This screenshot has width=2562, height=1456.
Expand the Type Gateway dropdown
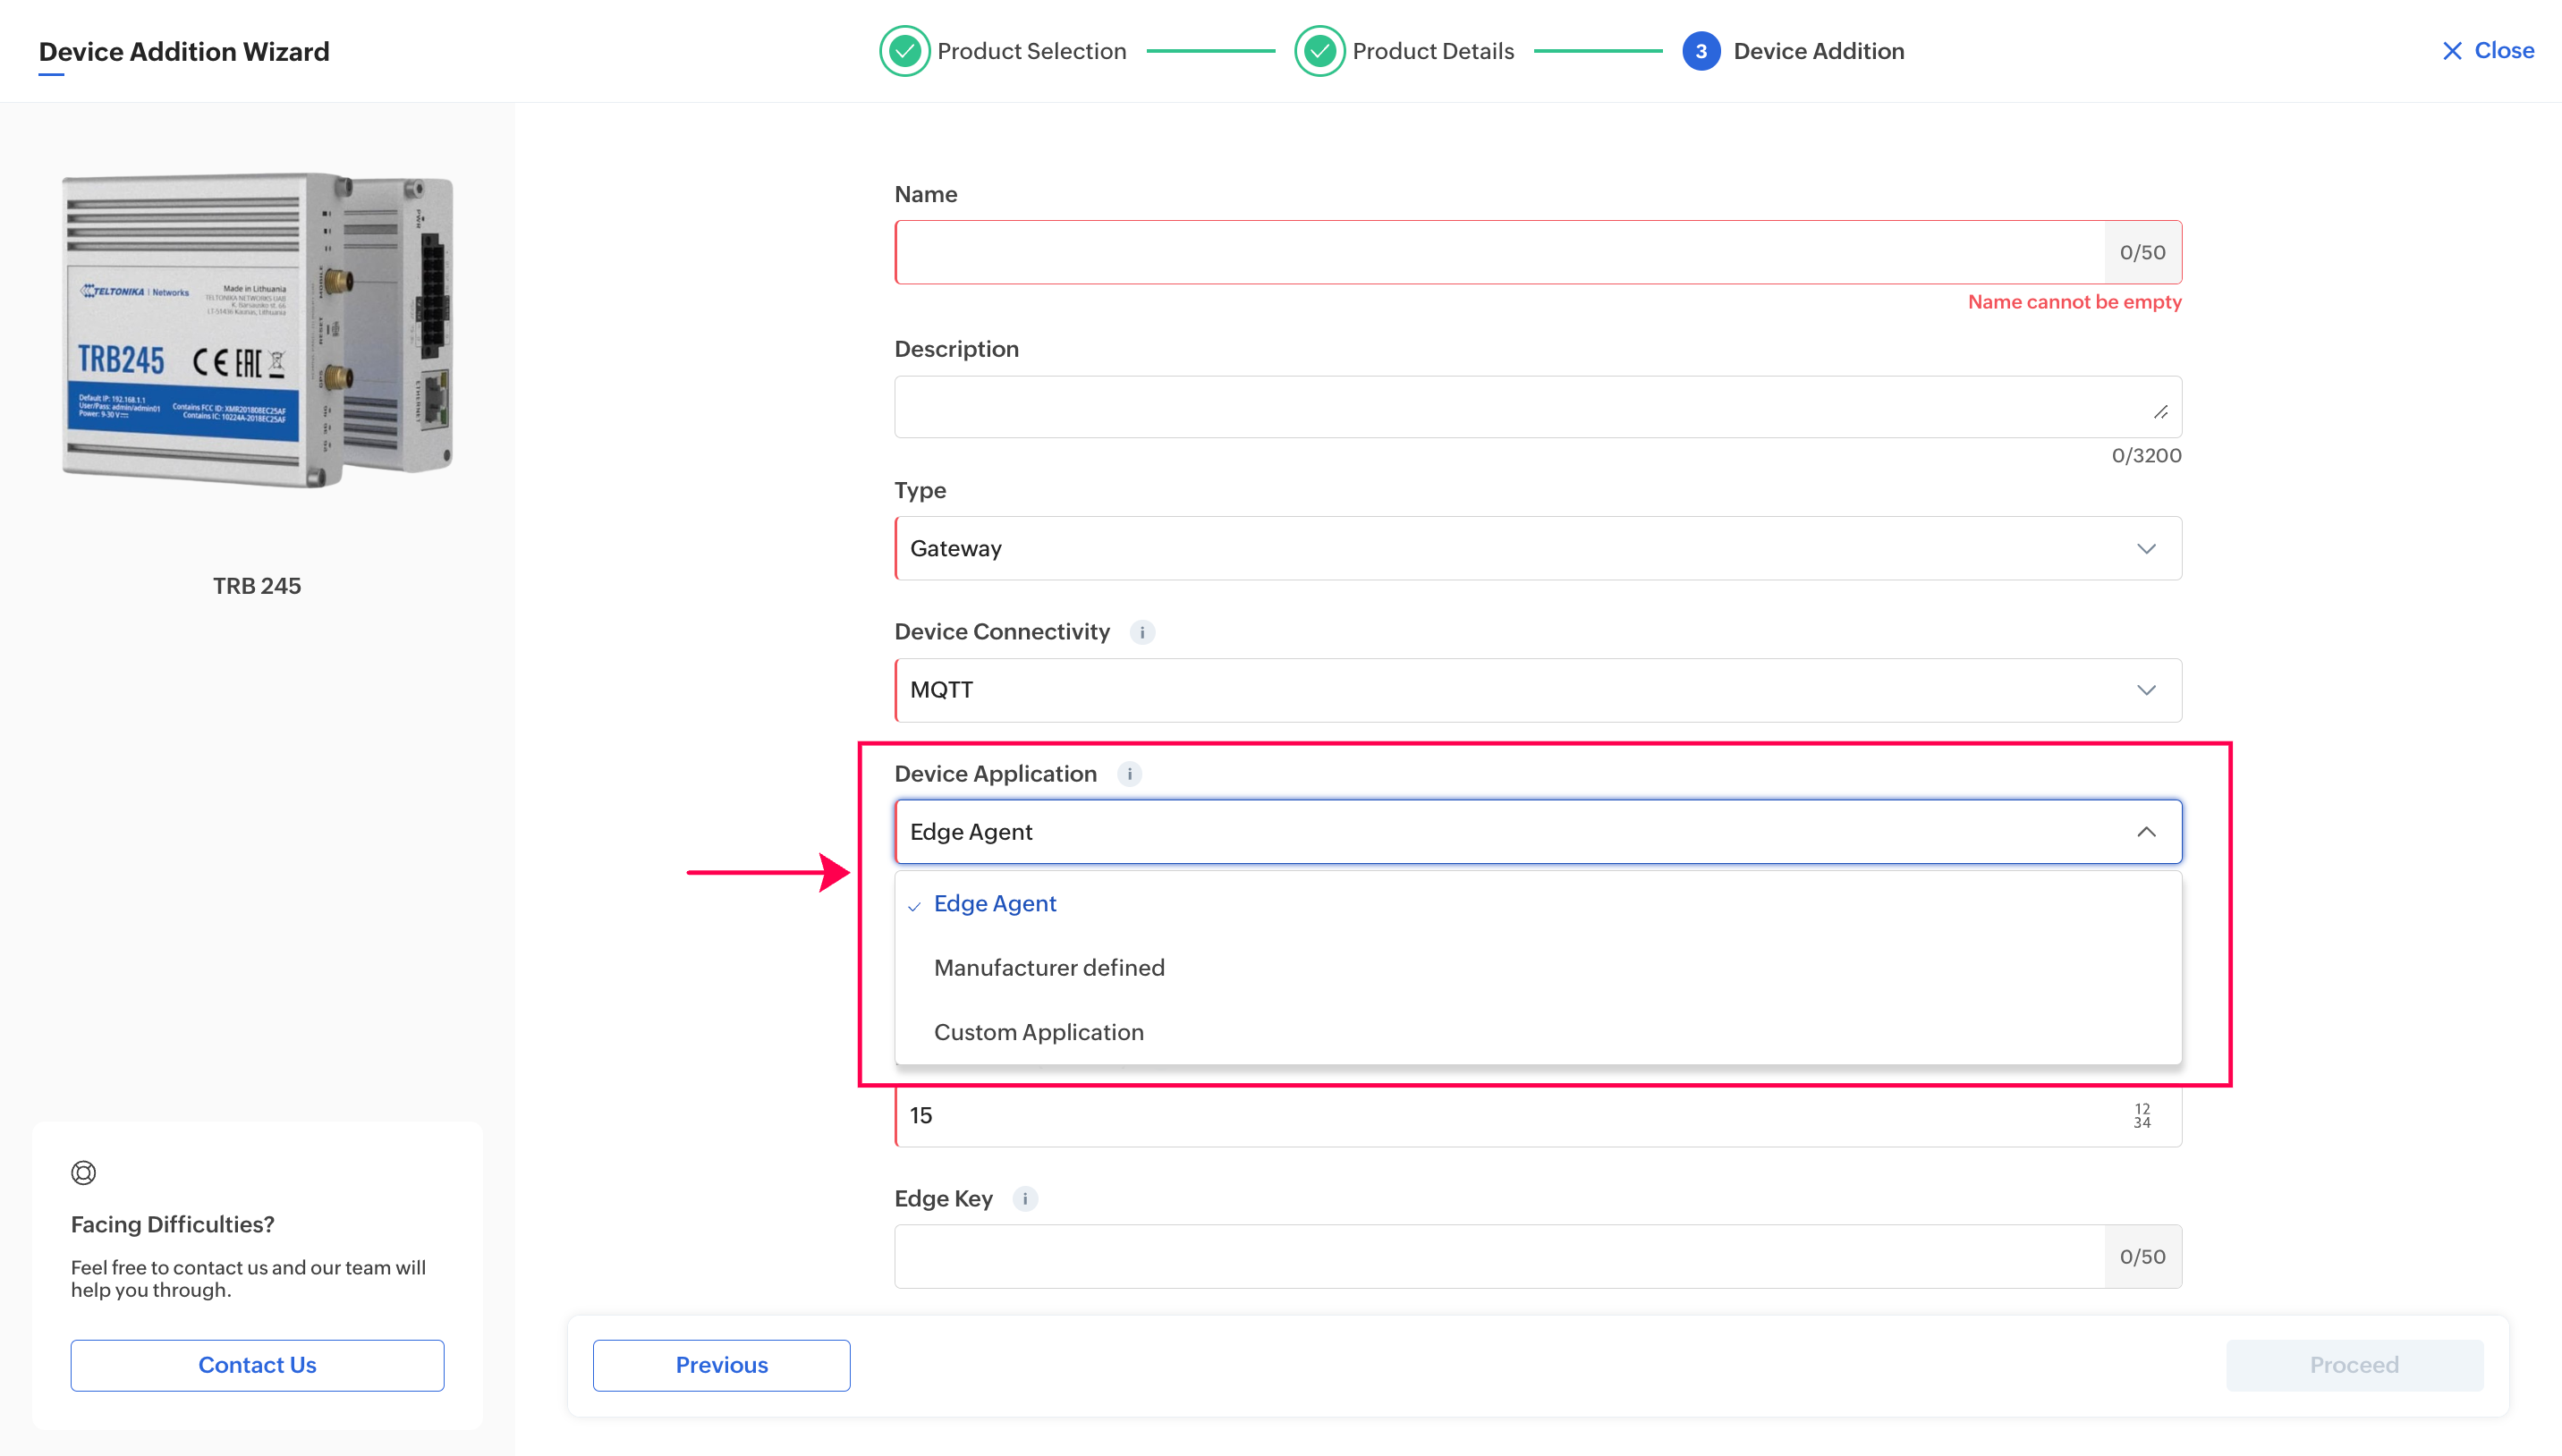tap(1537, 548)
